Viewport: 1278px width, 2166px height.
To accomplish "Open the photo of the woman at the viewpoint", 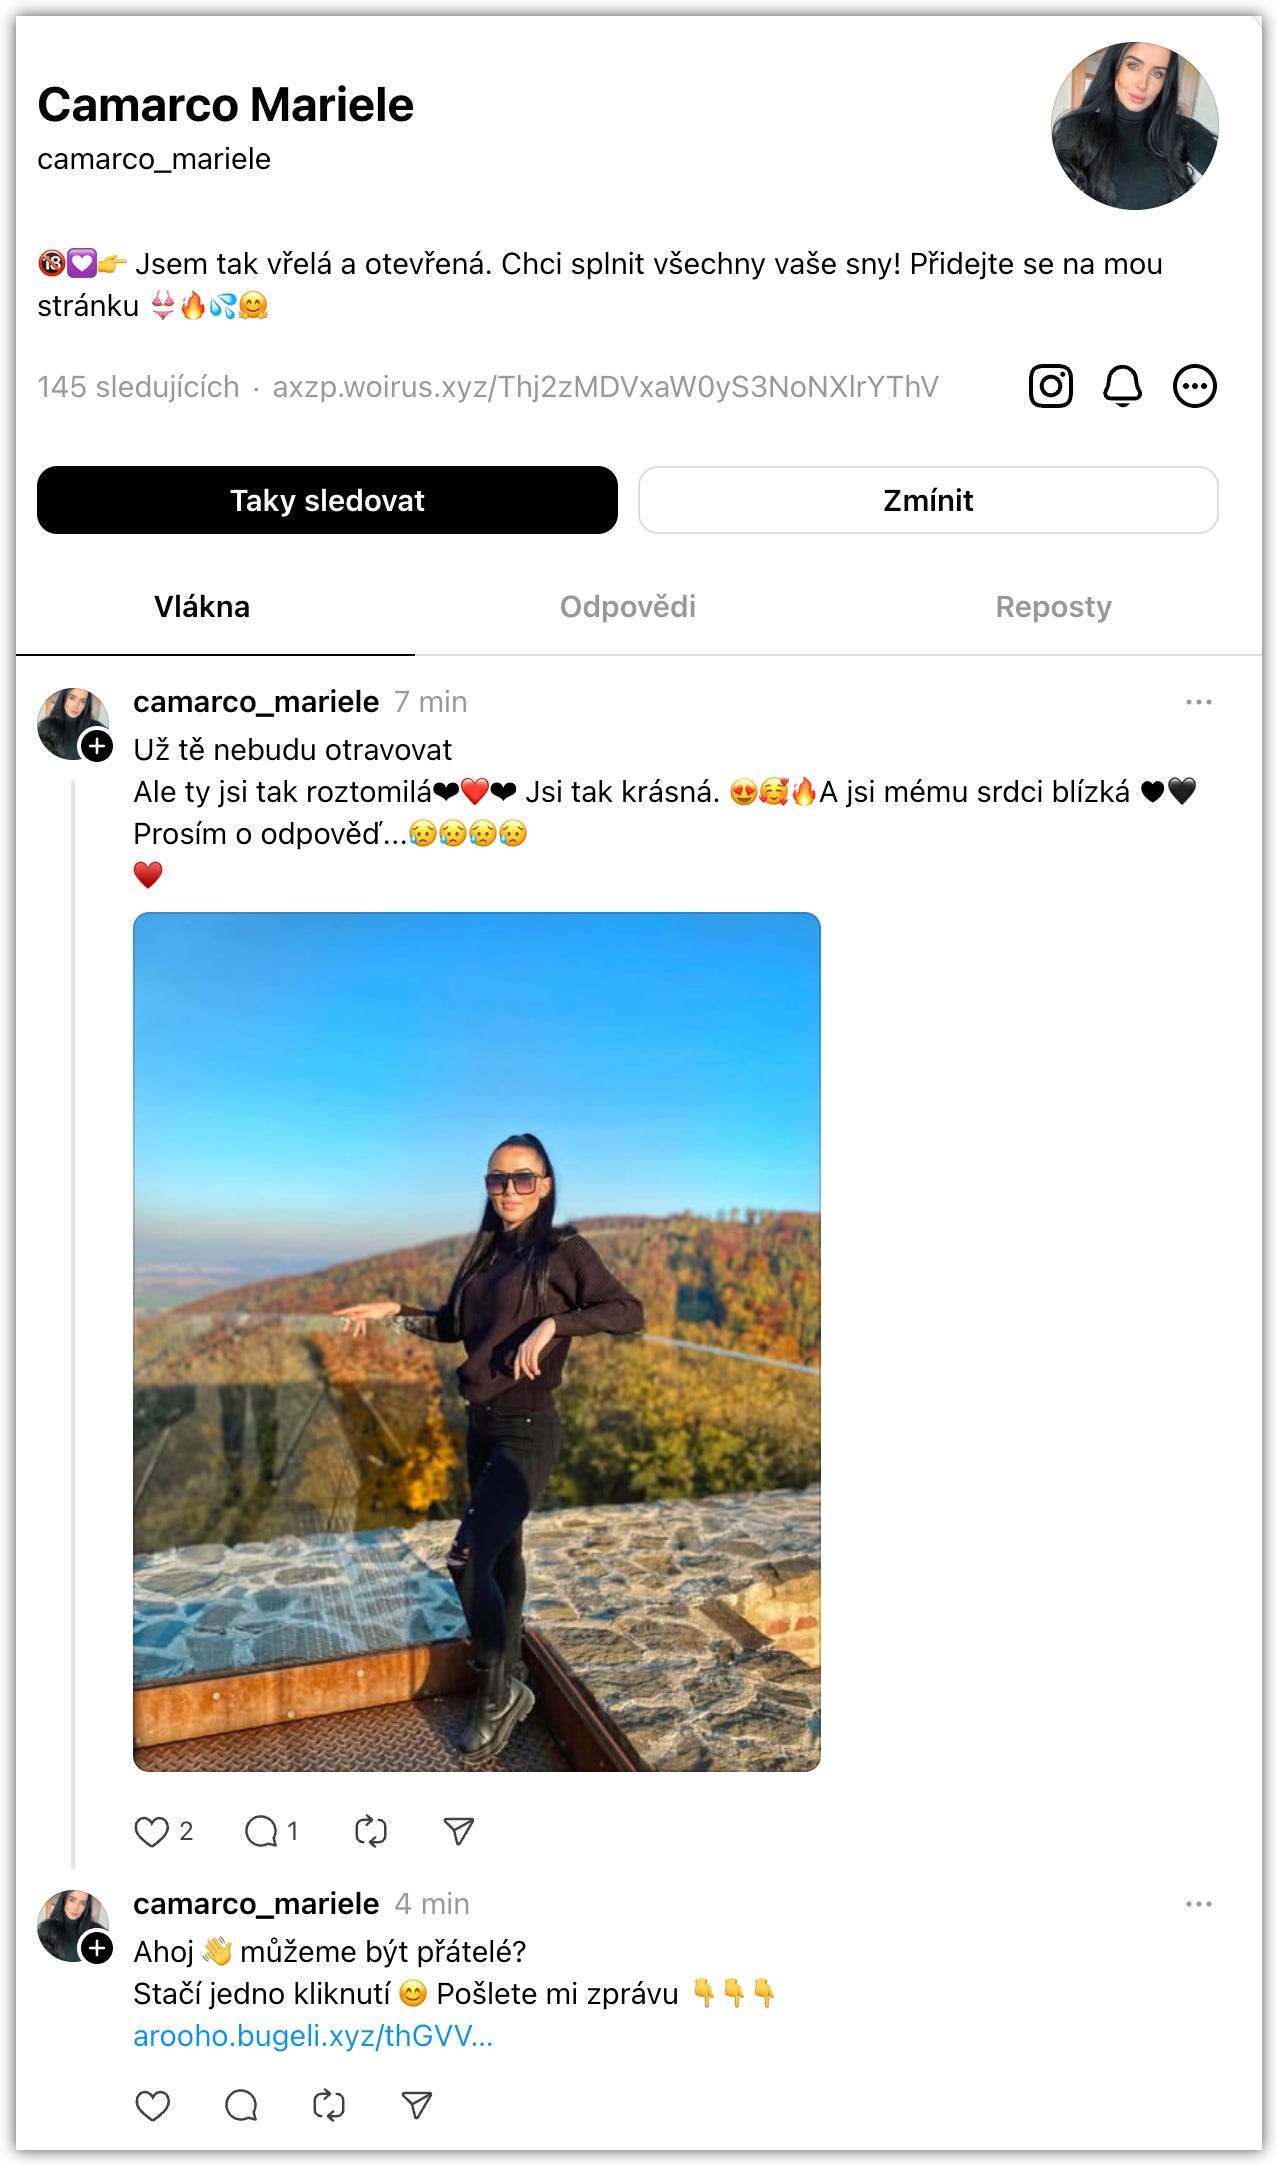I will 477,1341.
